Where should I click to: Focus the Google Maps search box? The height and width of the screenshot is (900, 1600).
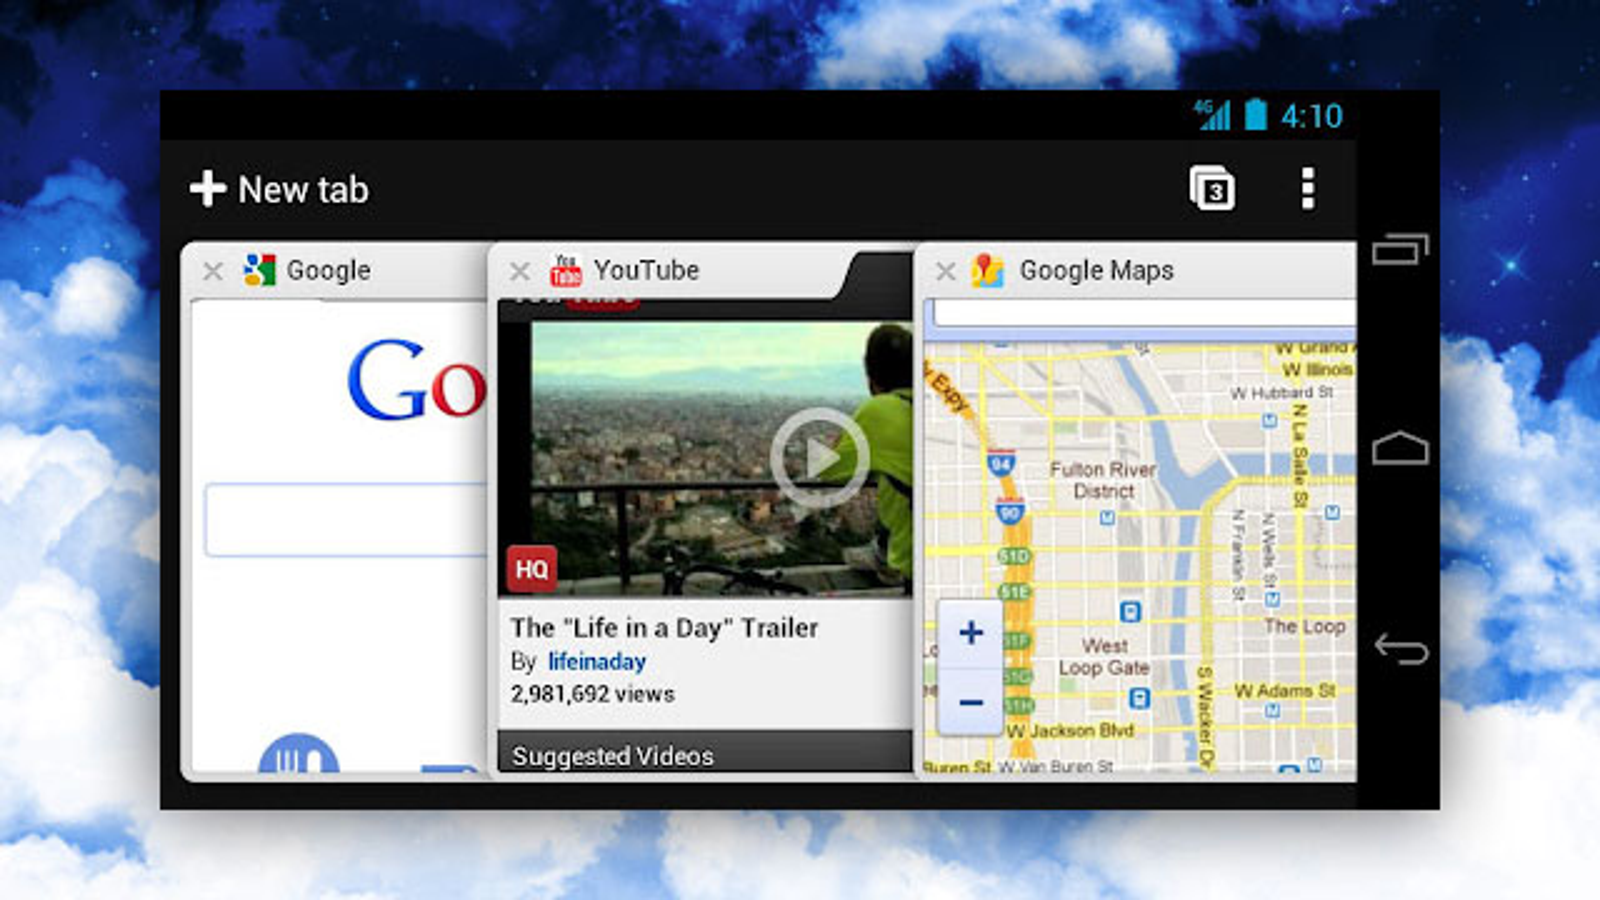pos(1144,313)
